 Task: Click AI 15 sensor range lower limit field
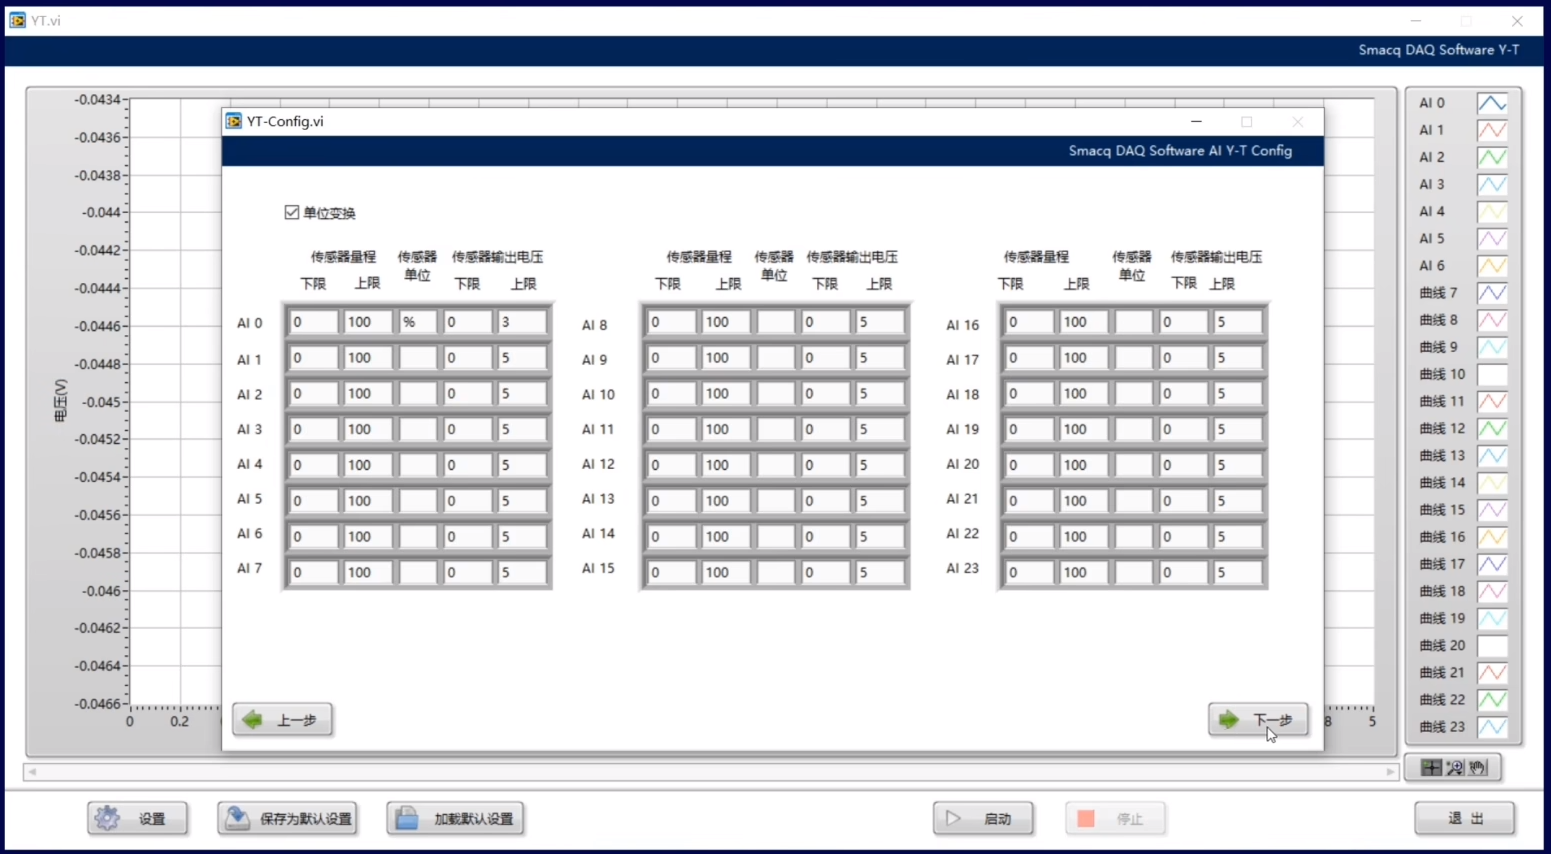pyautogui.click(x=671, y=573)
